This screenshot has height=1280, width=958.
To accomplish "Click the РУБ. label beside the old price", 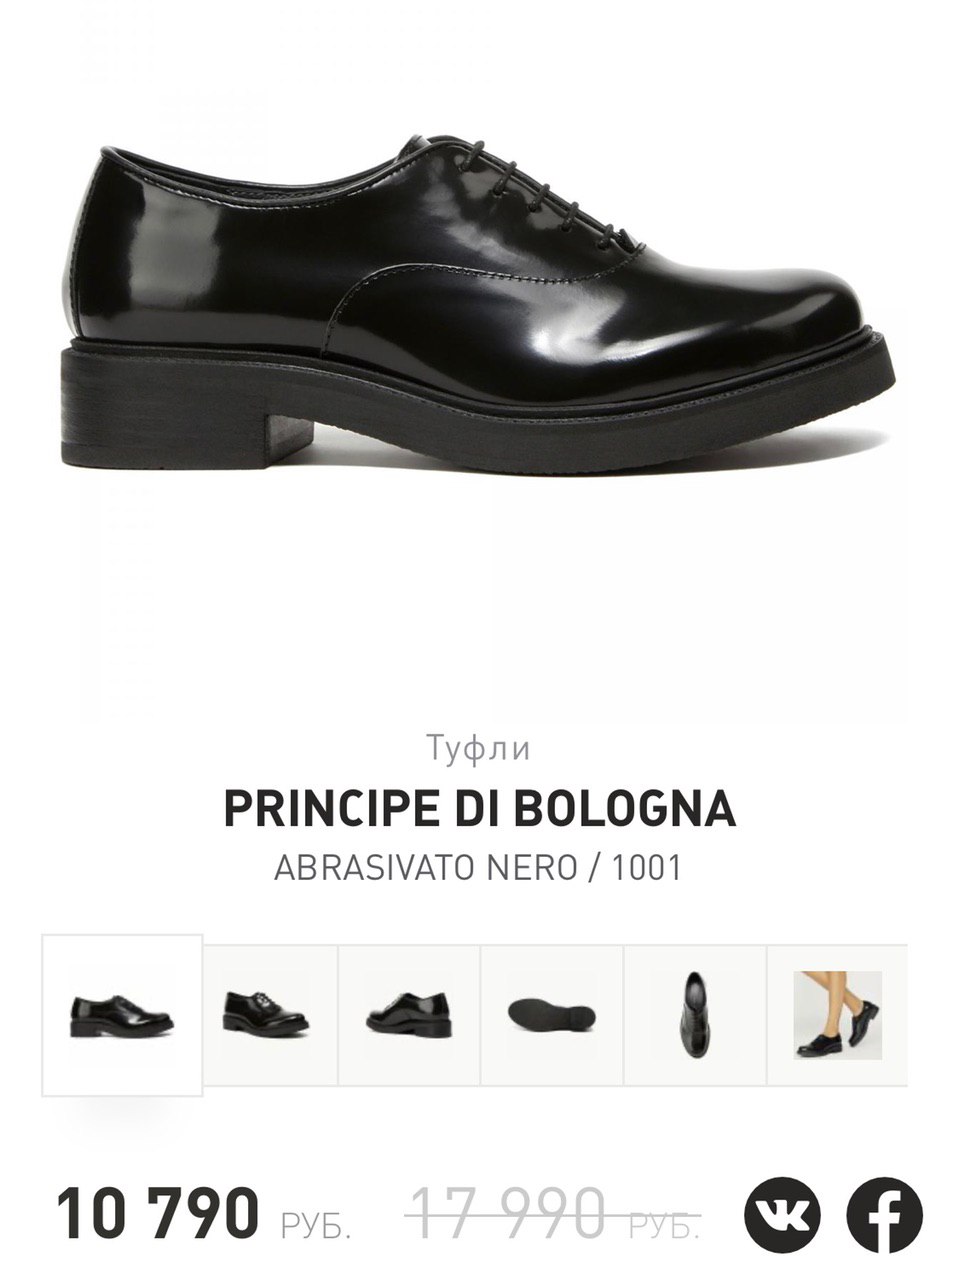I will (663, 1226).
